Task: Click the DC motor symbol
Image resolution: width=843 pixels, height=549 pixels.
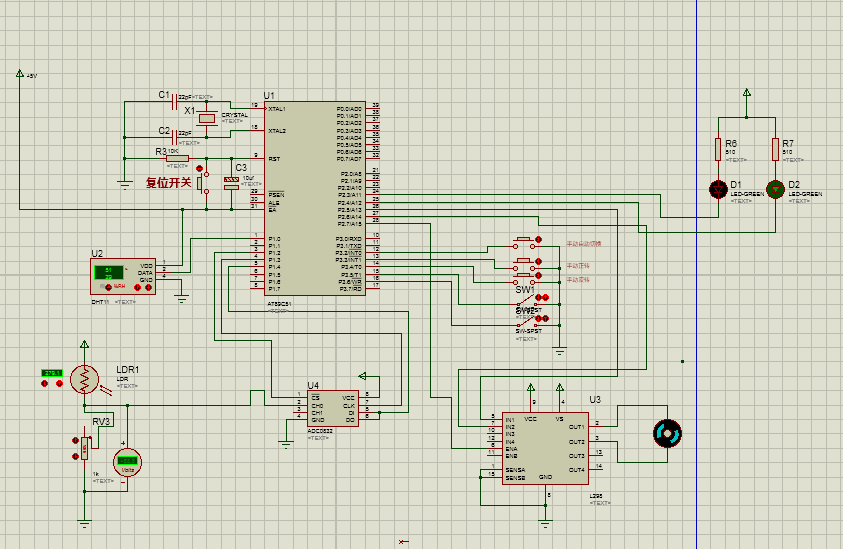Action: pyautogui.click(x=666, y=433)
